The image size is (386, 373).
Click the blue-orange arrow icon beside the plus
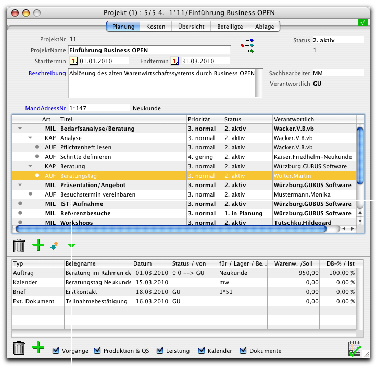click(54, 246)
